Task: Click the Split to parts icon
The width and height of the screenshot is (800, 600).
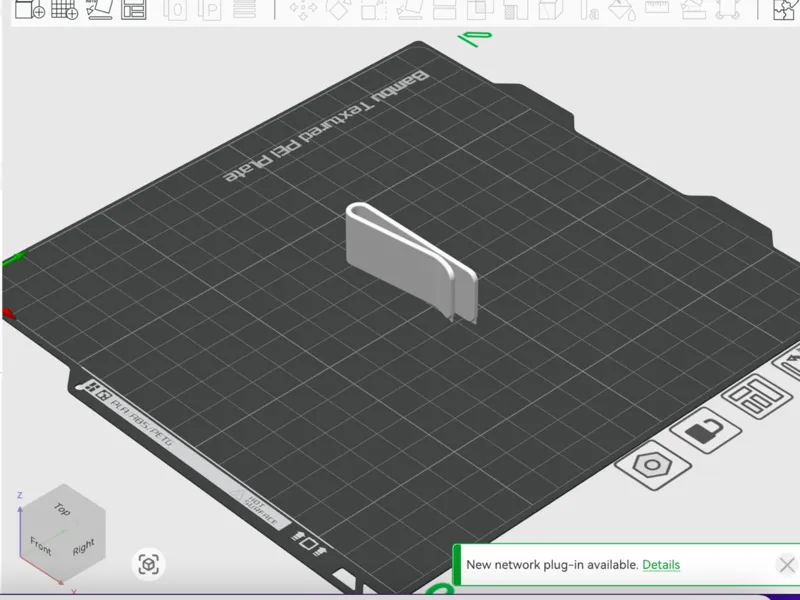Action: pyautogui.click(x=210, y=9)
